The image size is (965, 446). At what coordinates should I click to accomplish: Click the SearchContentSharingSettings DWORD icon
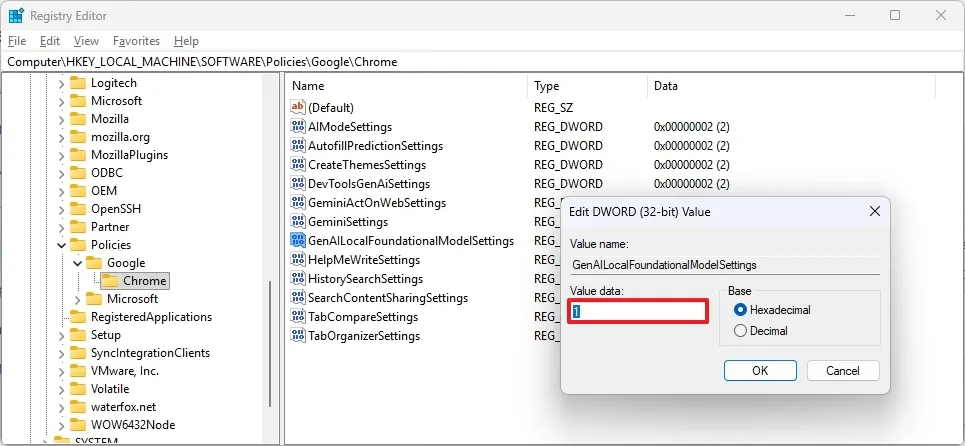pyautogui.click(x=298, y=297)
